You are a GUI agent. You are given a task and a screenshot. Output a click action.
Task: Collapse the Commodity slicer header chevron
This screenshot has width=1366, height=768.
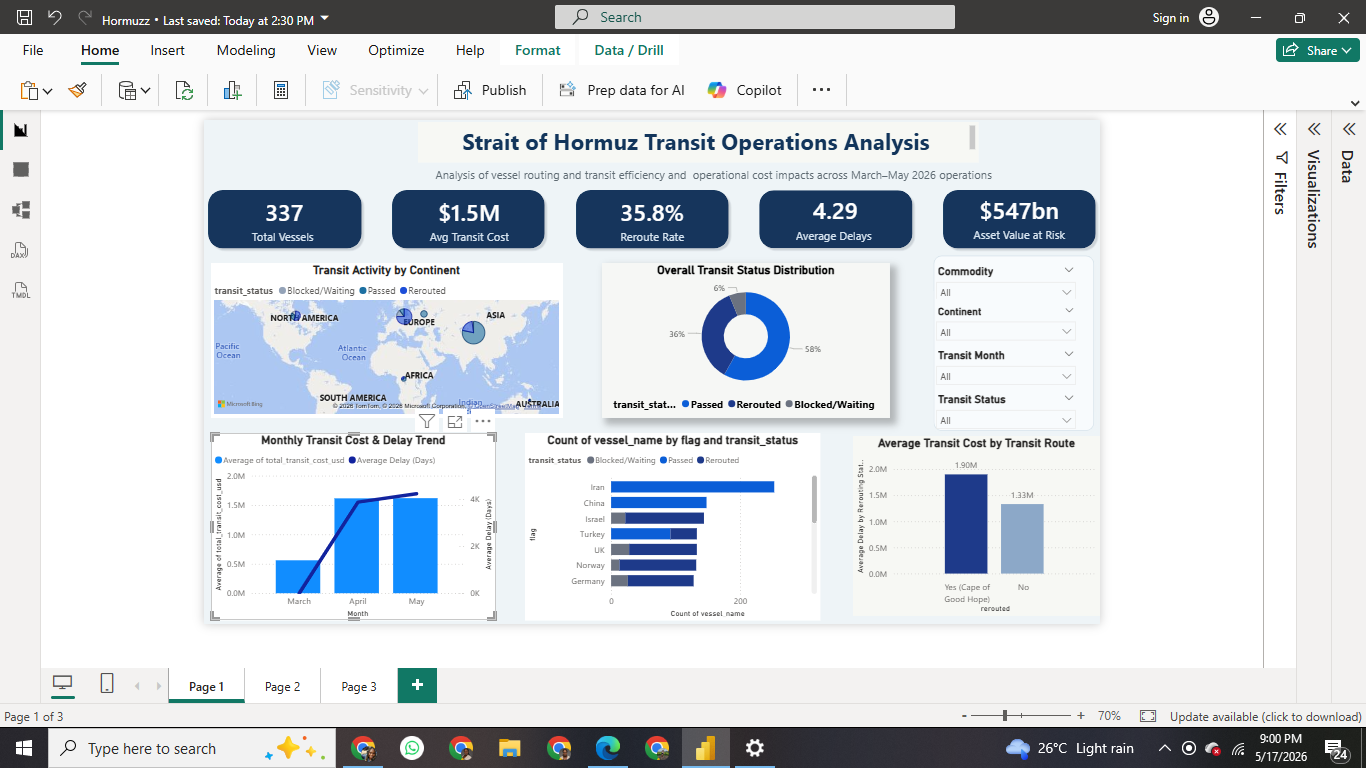coord(1068,270)
